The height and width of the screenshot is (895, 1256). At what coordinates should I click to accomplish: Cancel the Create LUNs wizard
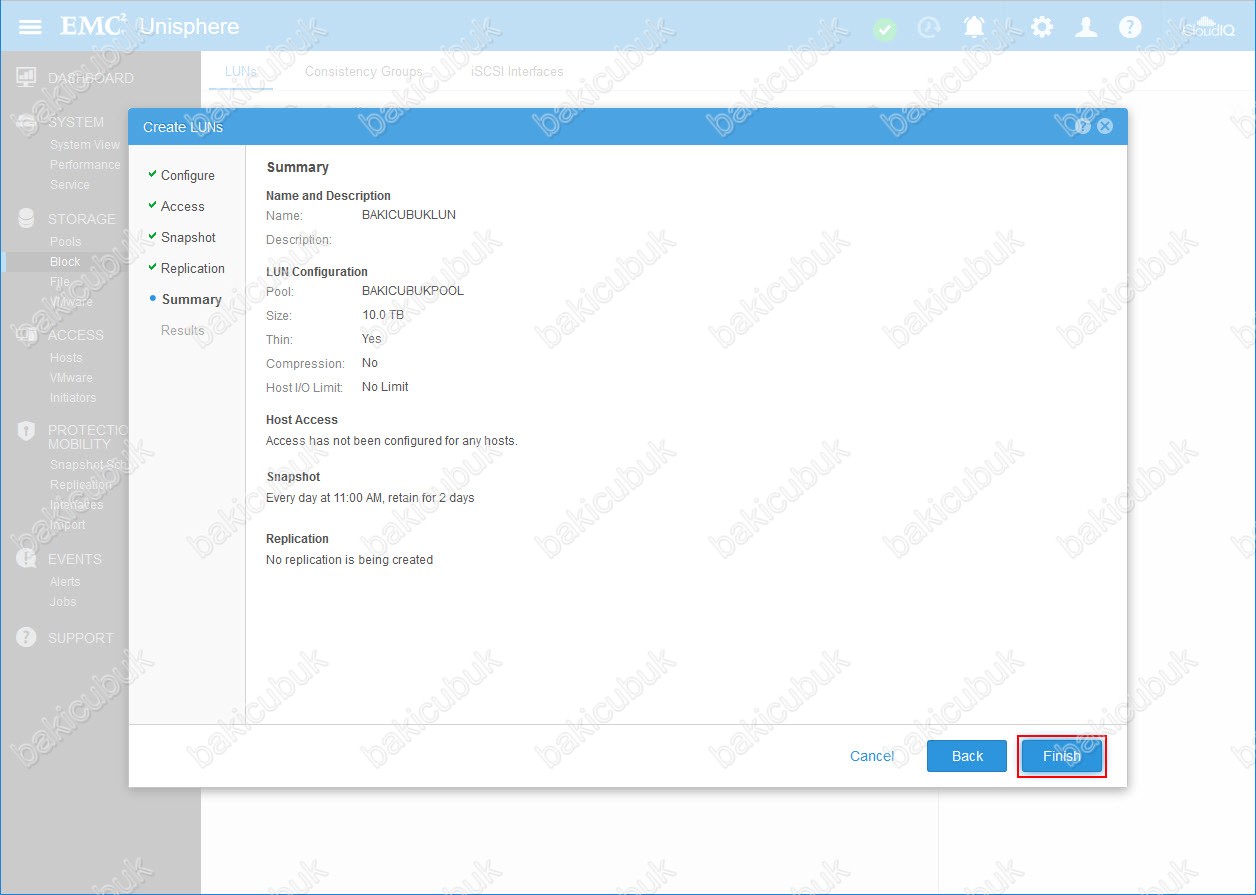point(872,756)
